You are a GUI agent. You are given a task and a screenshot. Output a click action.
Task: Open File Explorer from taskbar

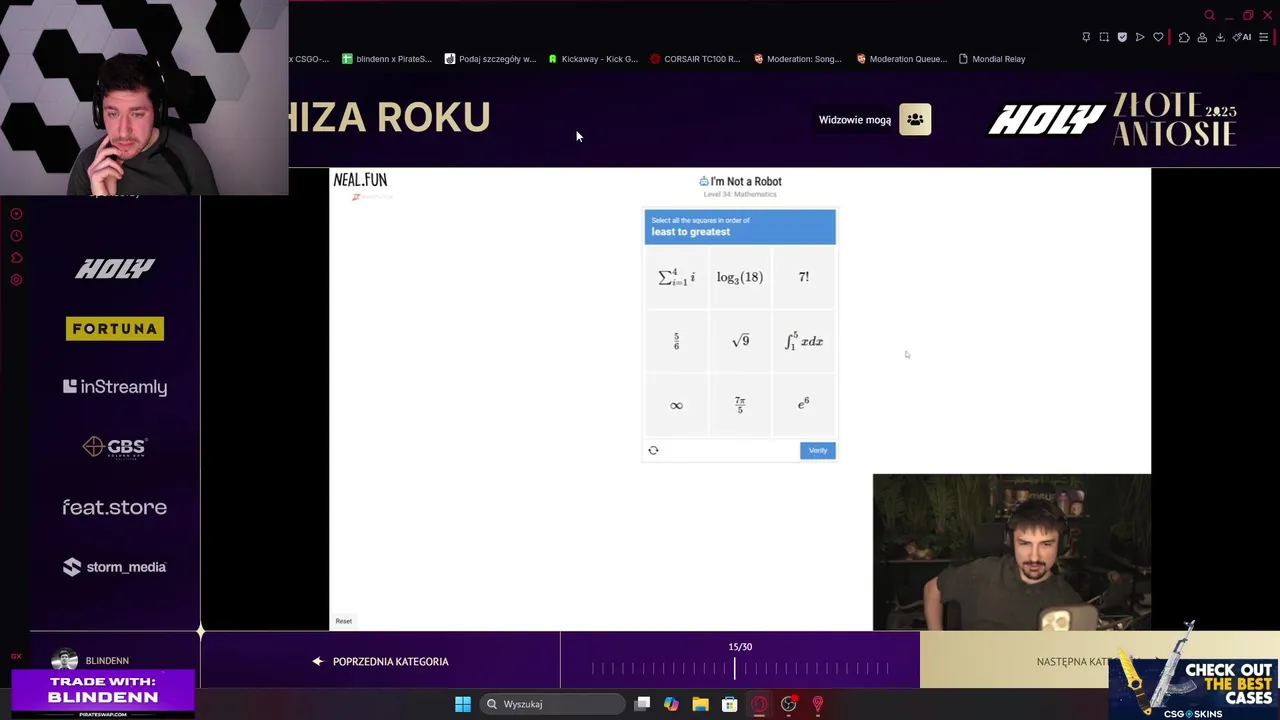coord(700,704)
